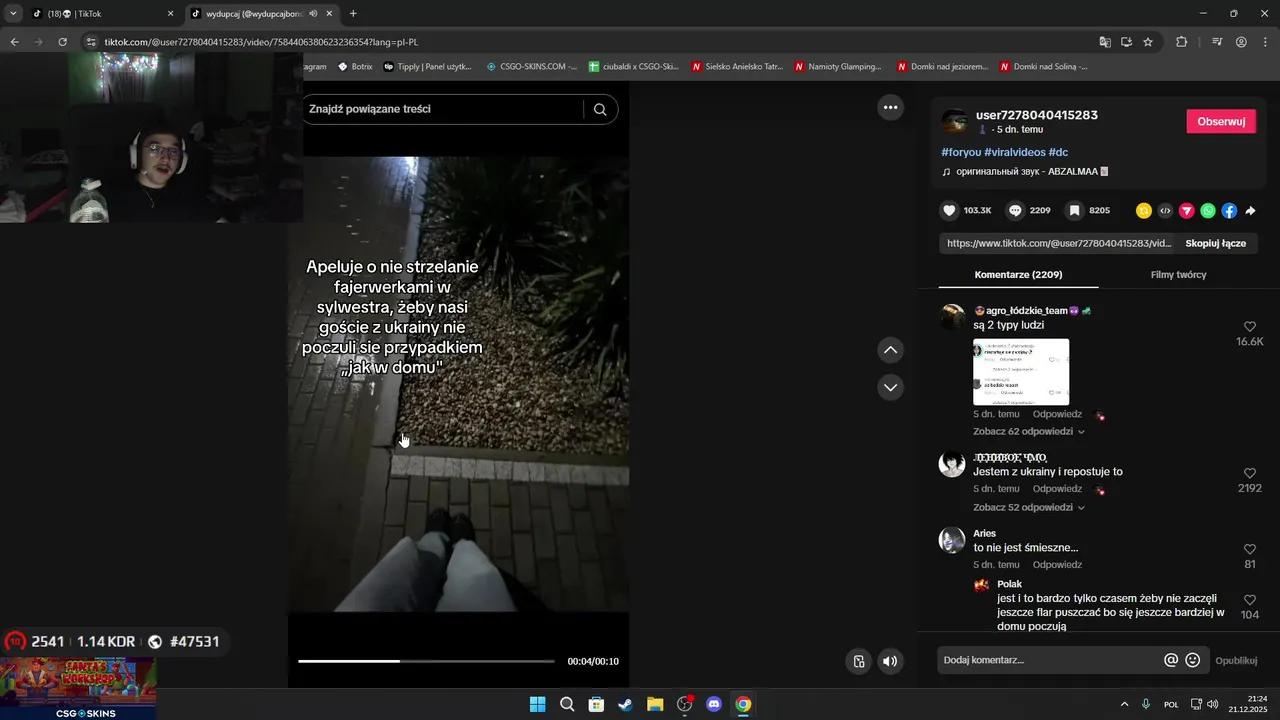
Task: Open the #dc hashtag
Action: (1058, 152)
